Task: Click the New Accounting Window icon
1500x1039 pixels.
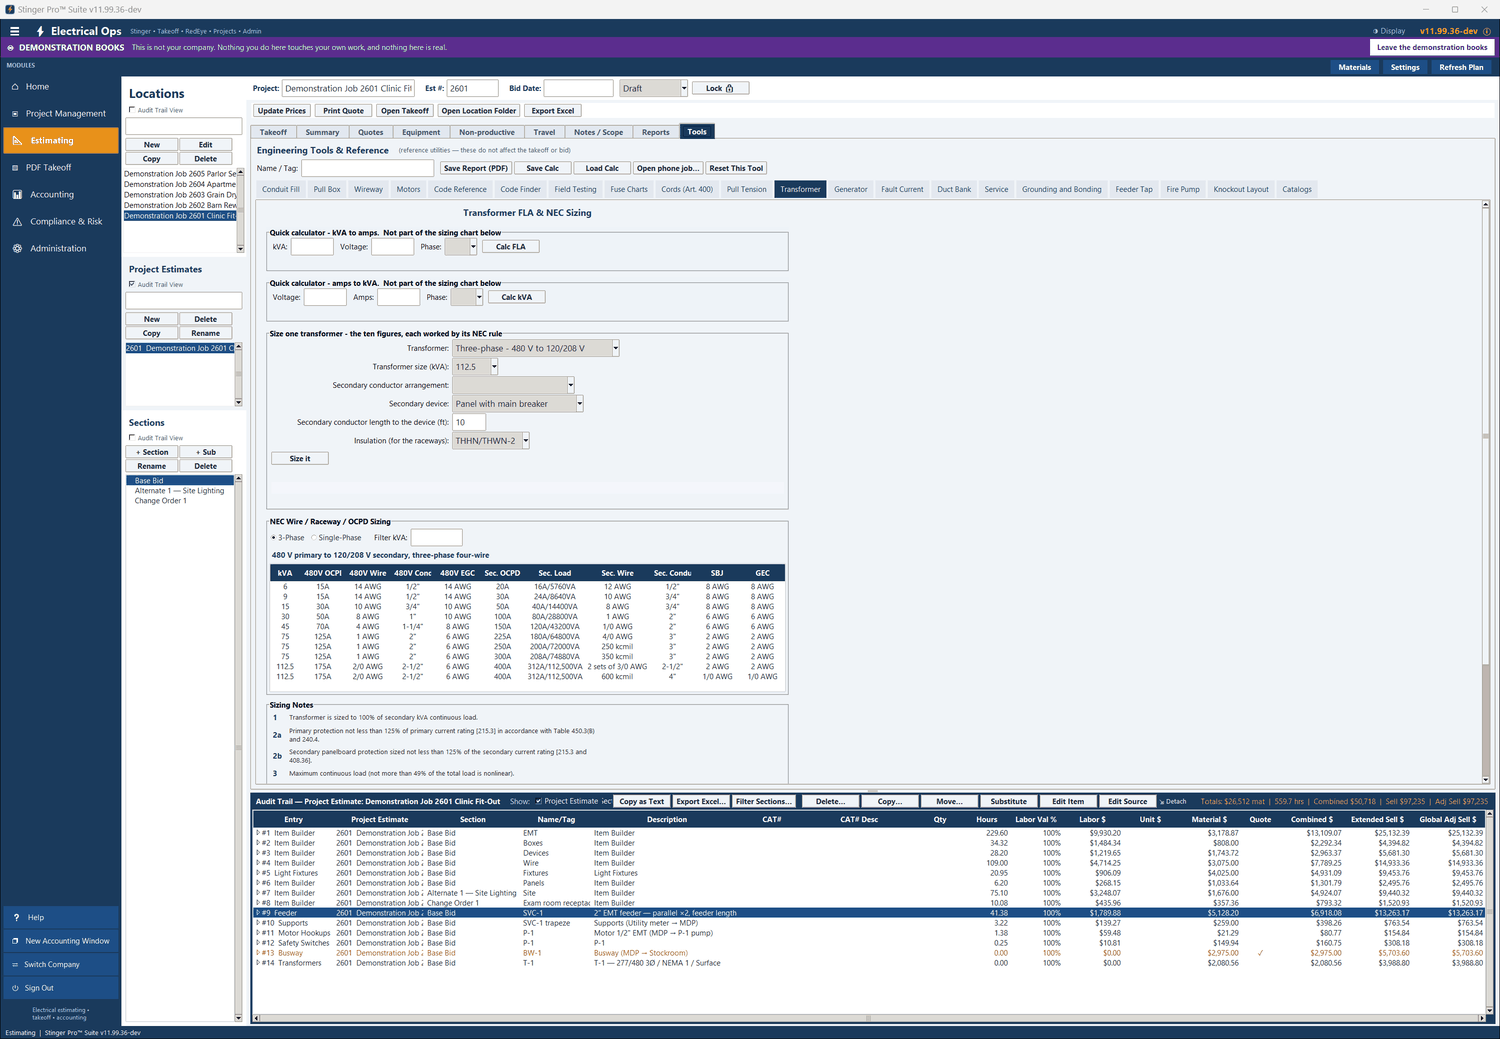Action: 15,941
